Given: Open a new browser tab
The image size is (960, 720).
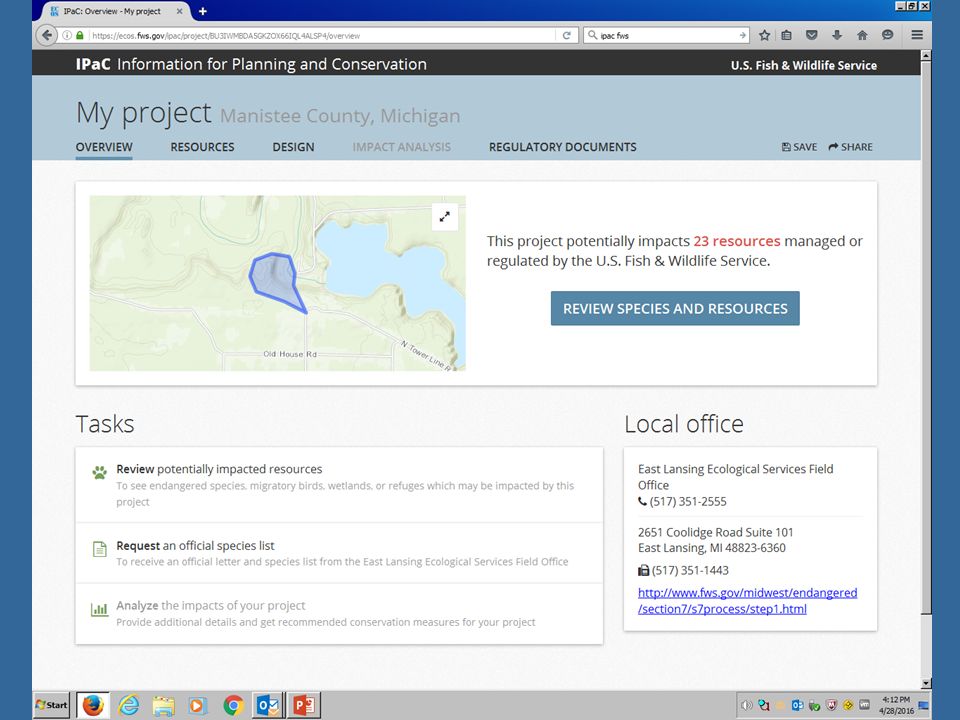Looking at the screenshot, I should (x=203, y=11).
